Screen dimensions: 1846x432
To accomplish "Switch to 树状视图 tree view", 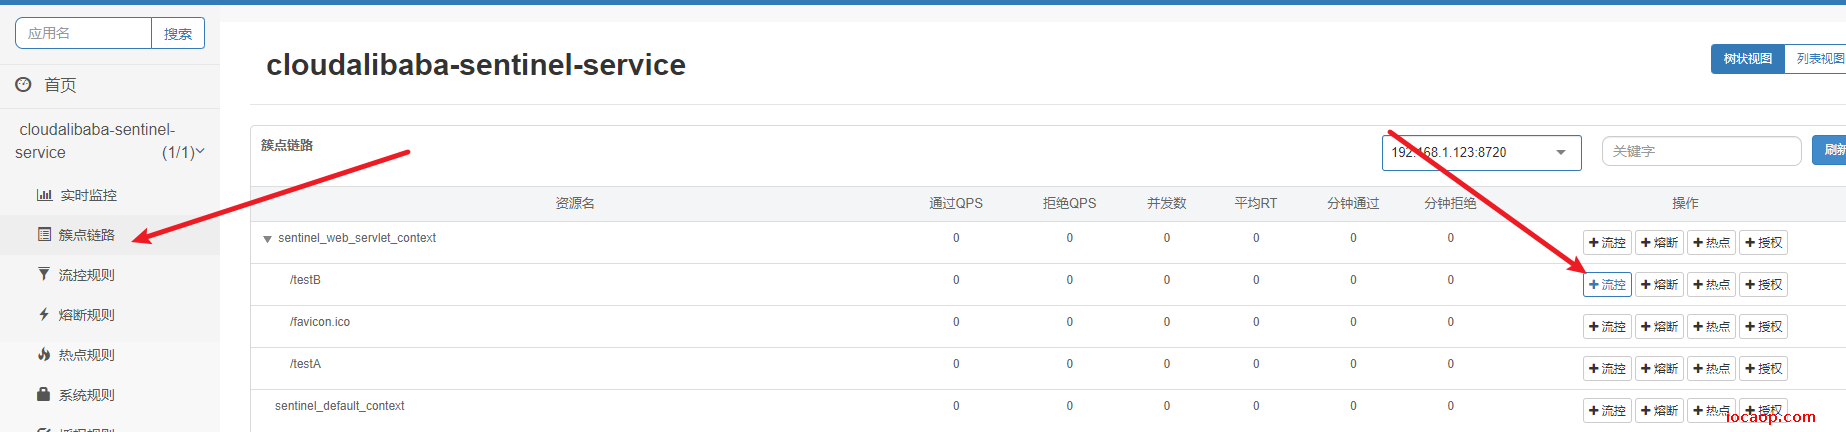I will (x=1747, y=59).
